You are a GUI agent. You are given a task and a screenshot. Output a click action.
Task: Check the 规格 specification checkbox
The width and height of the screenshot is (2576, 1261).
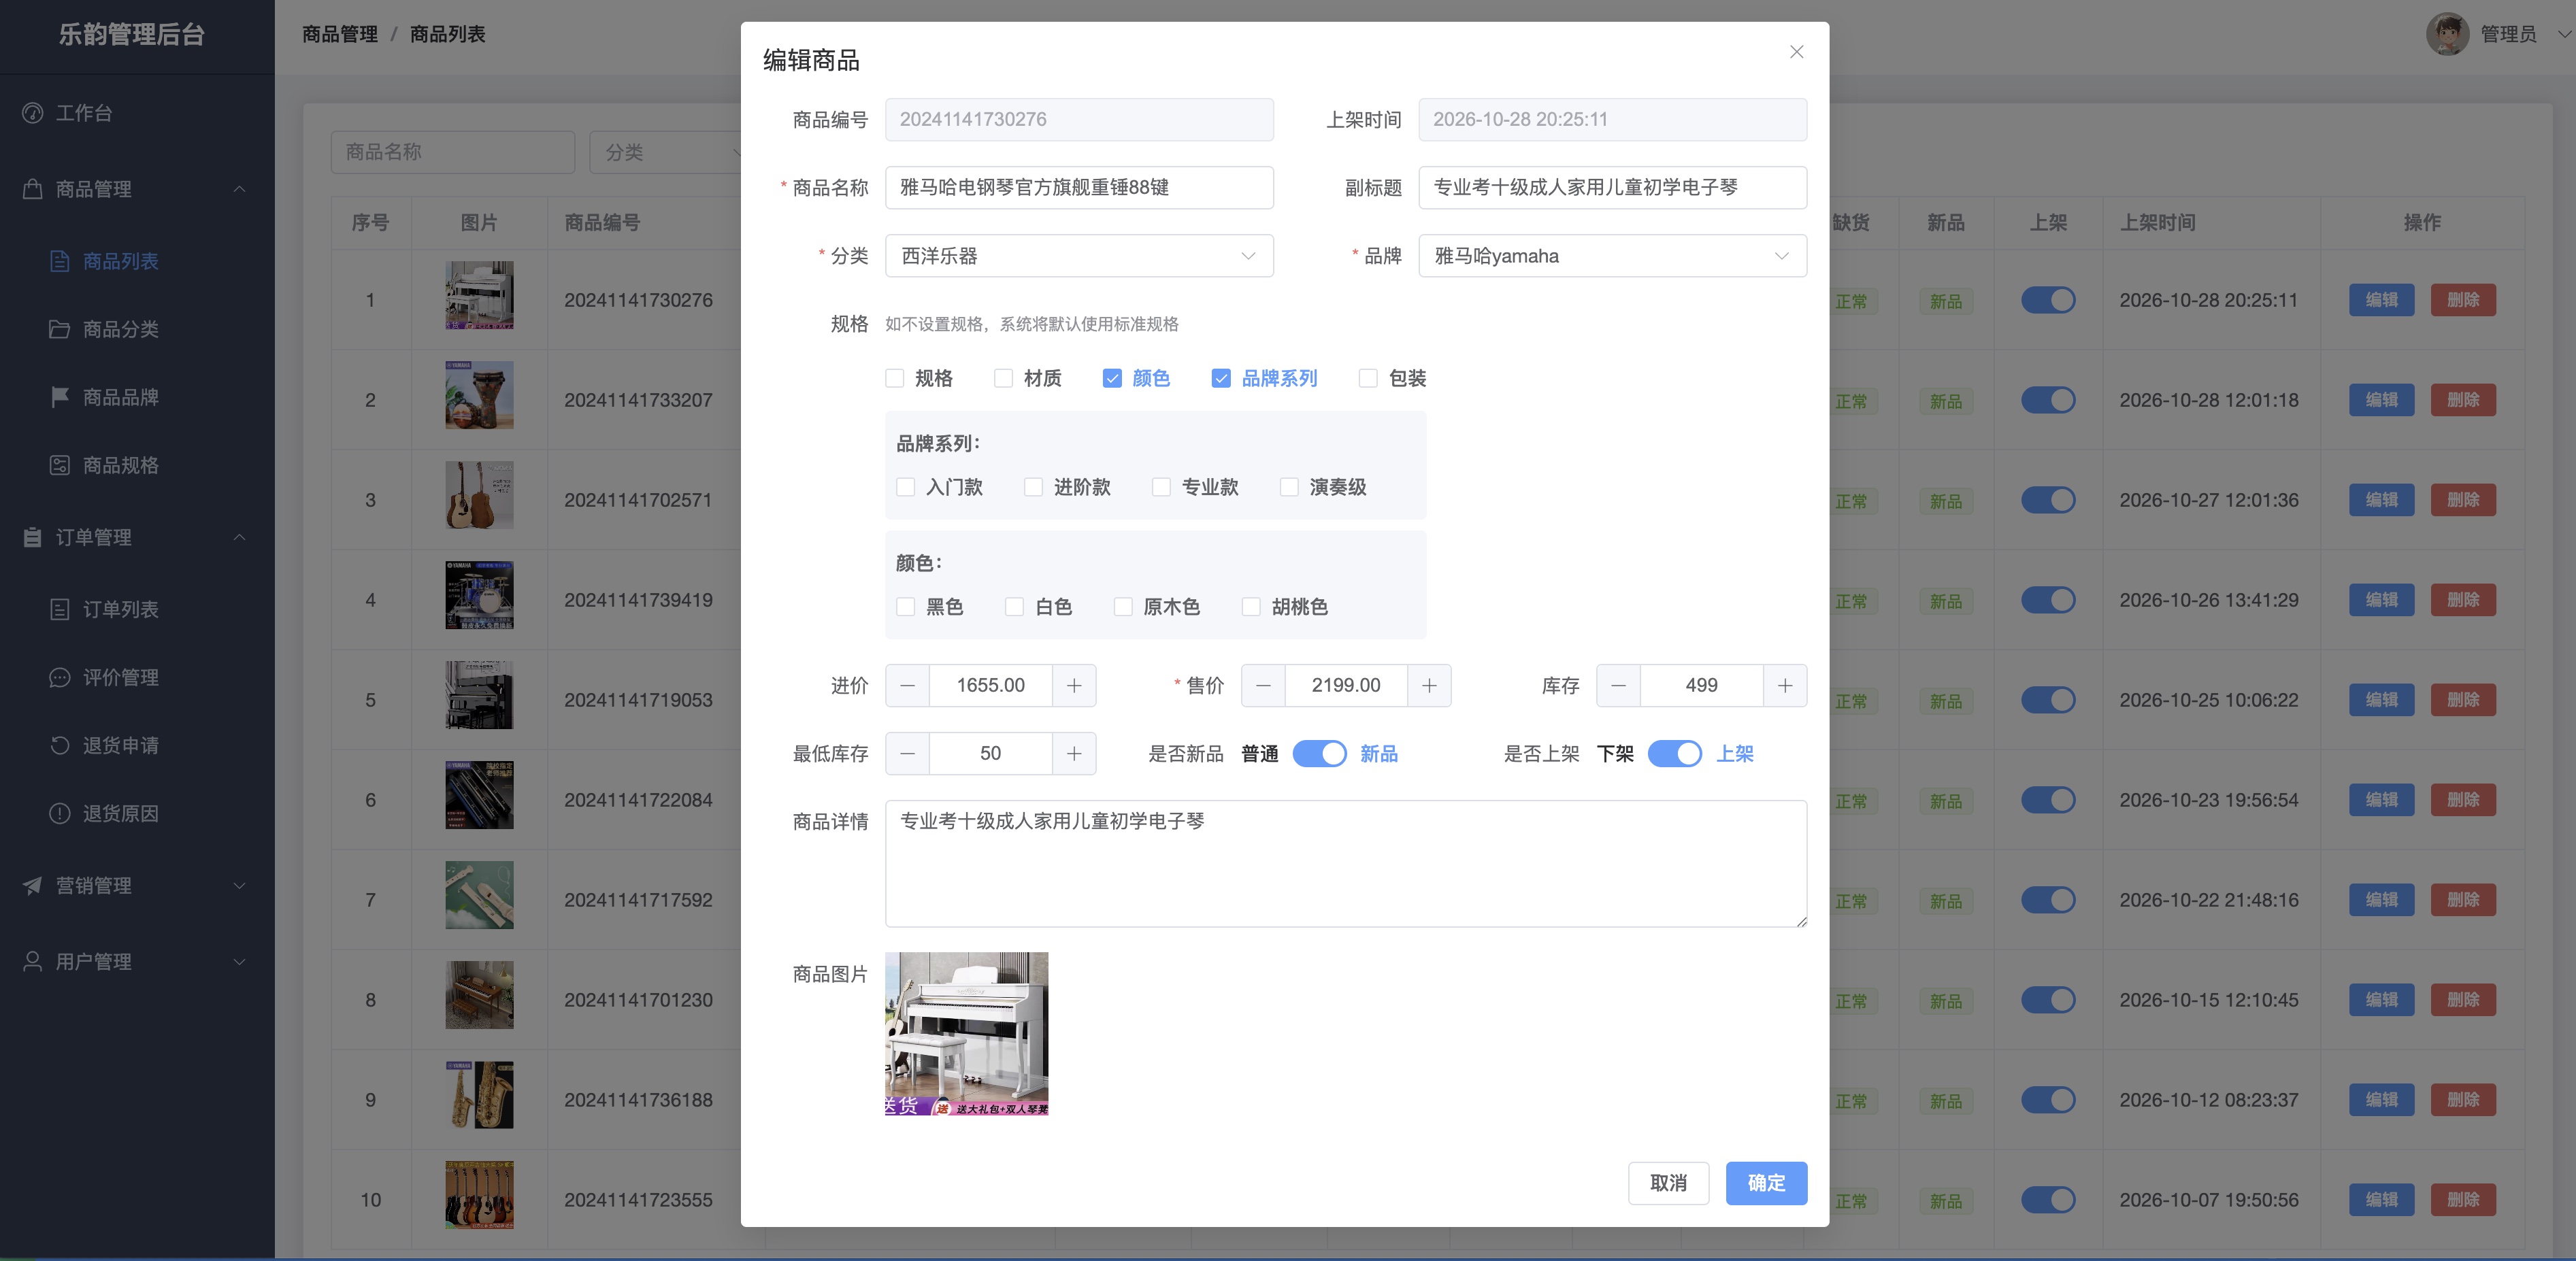(895, 378)
